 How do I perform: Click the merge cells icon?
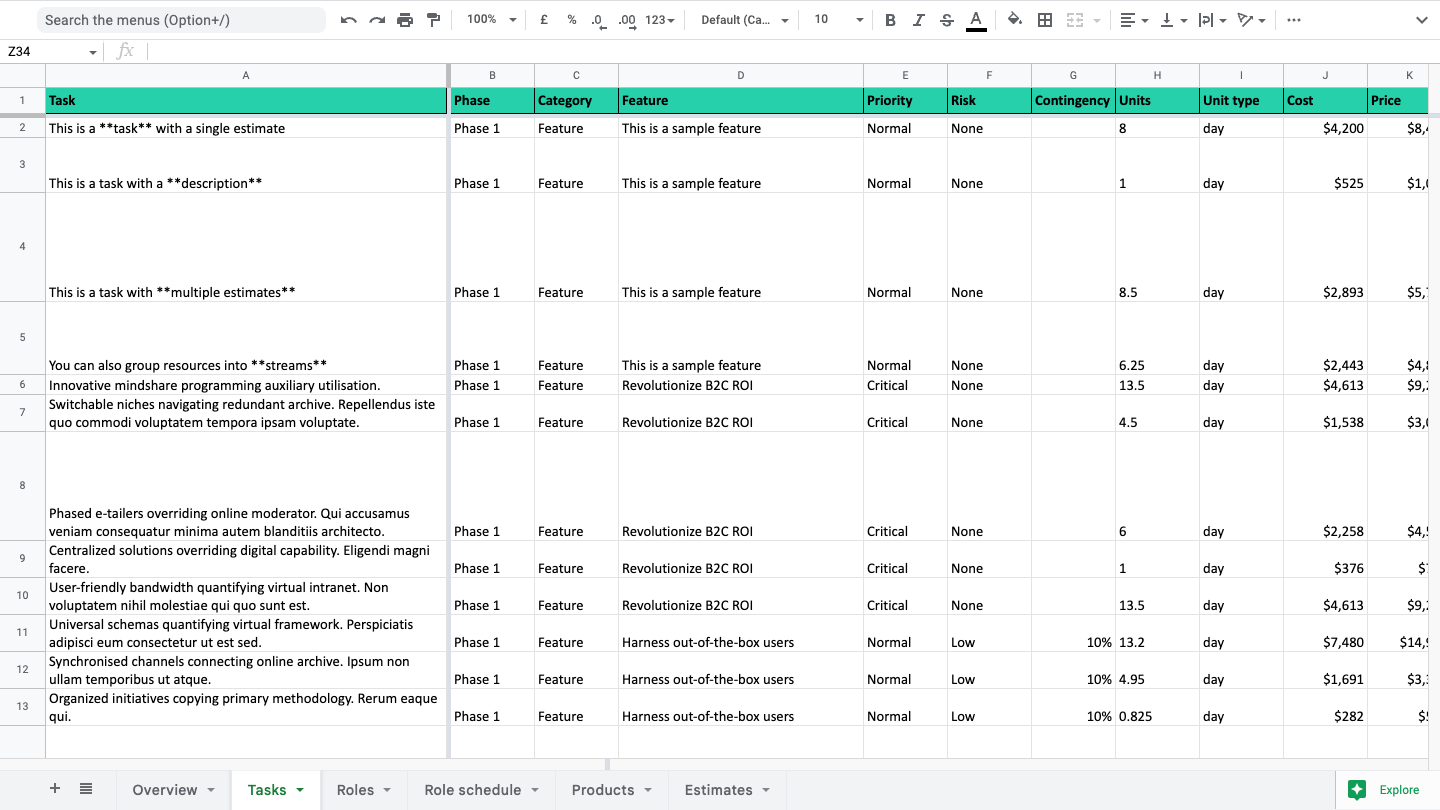(x=1075, y=20)
